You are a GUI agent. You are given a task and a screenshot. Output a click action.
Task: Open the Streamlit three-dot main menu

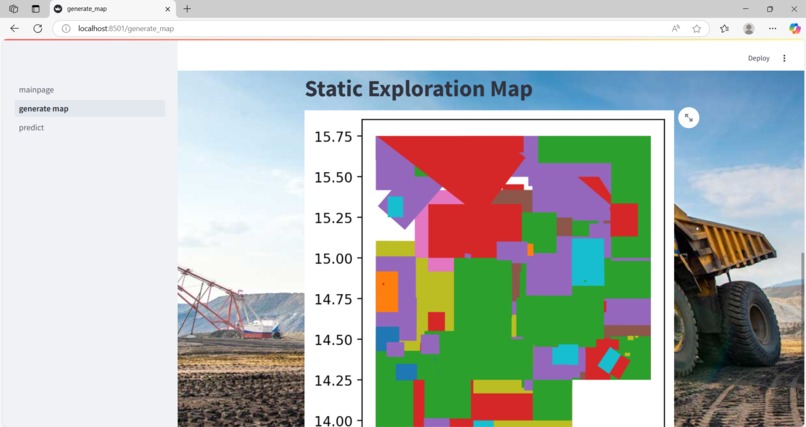784,59
